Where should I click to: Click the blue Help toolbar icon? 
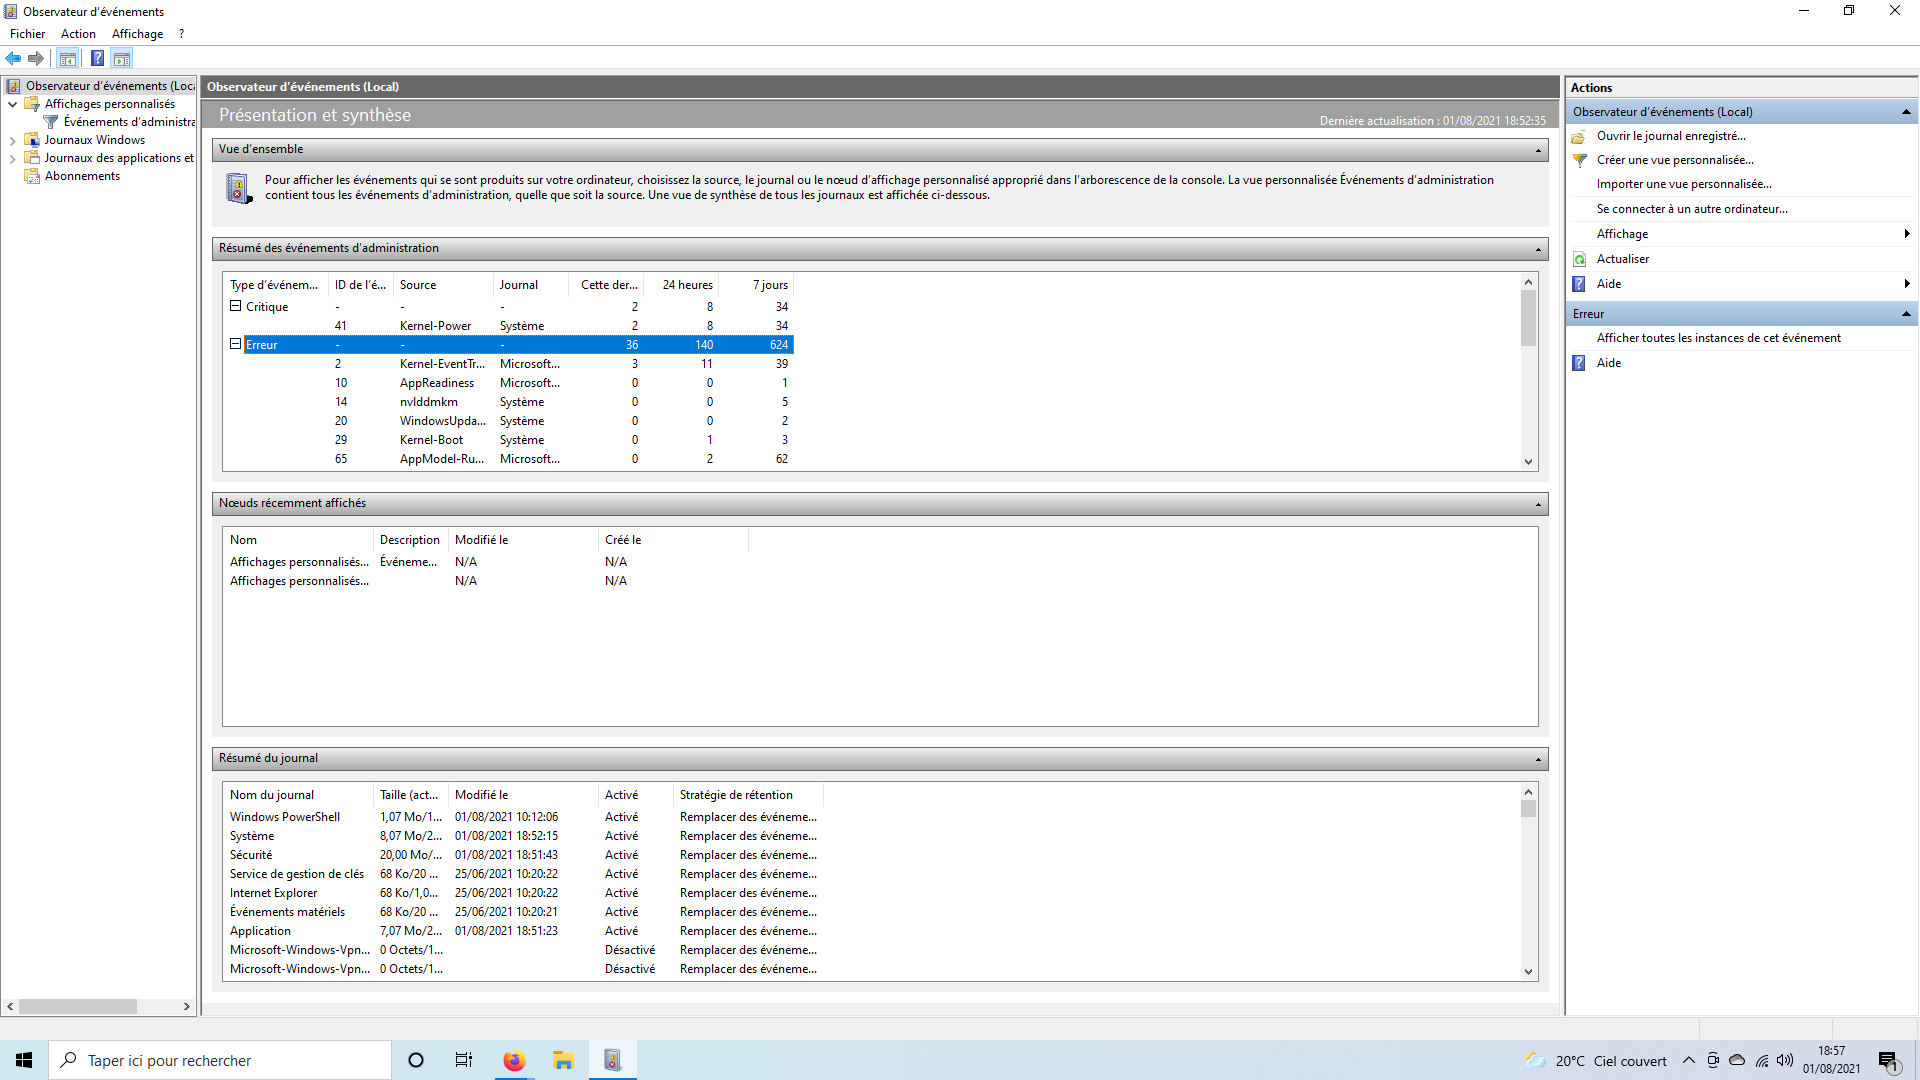[97, 58]
